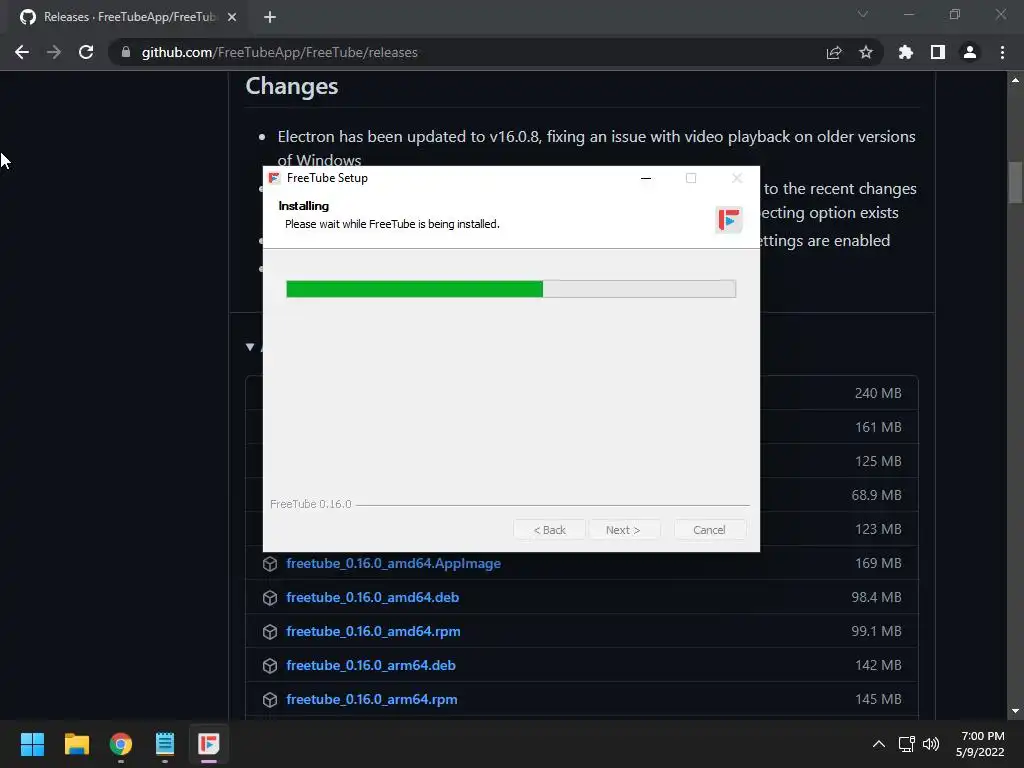Click package icon beside amd64.rpm
This screenshot has height=768, width=1024.
click(270, 632)
